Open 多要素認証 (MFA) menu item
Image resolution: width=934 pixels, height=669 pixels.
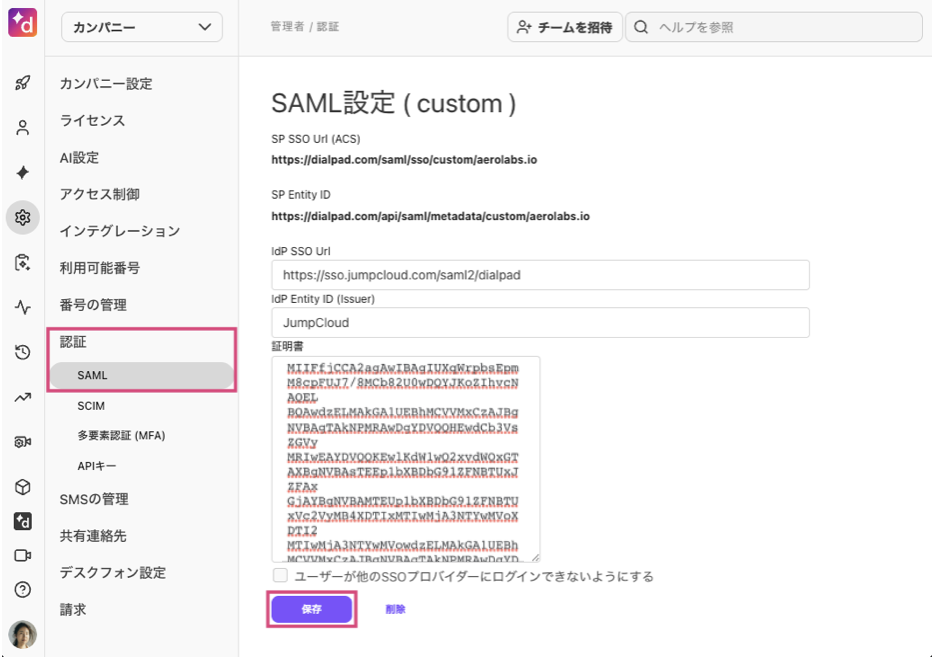(121, 436)
